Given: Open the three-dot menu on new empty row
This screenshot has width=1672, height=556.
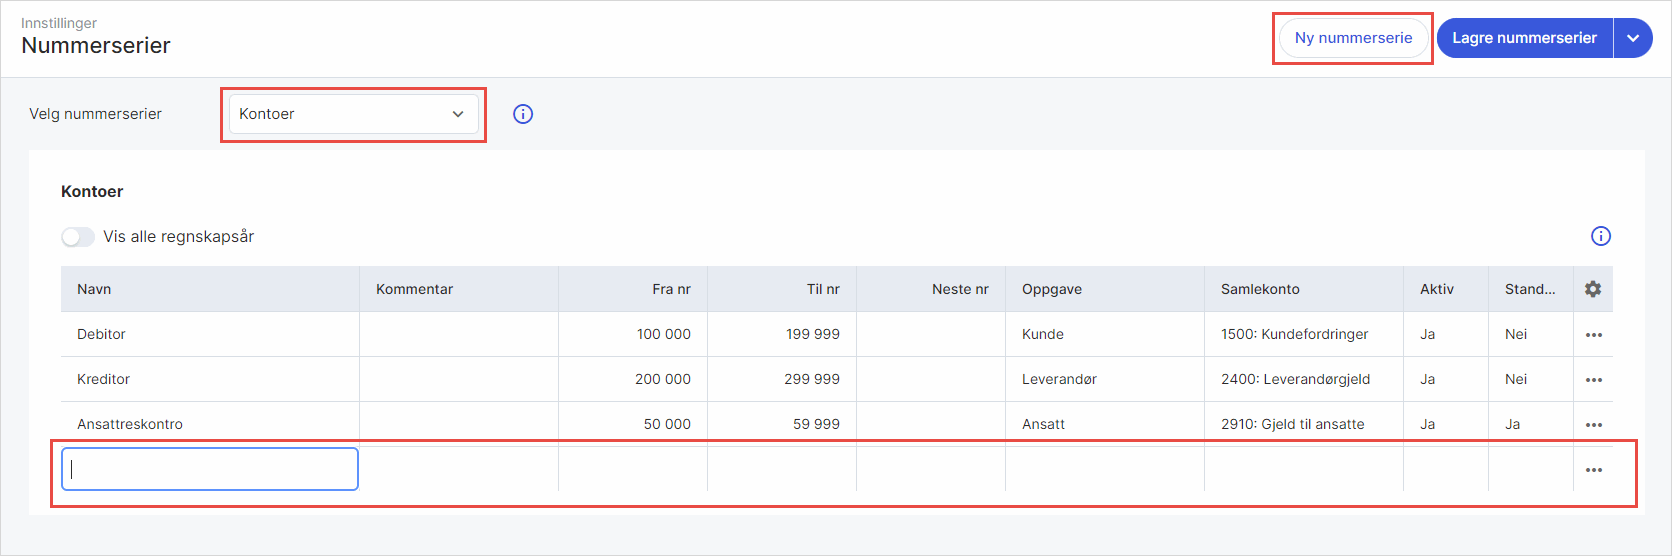Looking at the screenshot, I should point(1594,470).
